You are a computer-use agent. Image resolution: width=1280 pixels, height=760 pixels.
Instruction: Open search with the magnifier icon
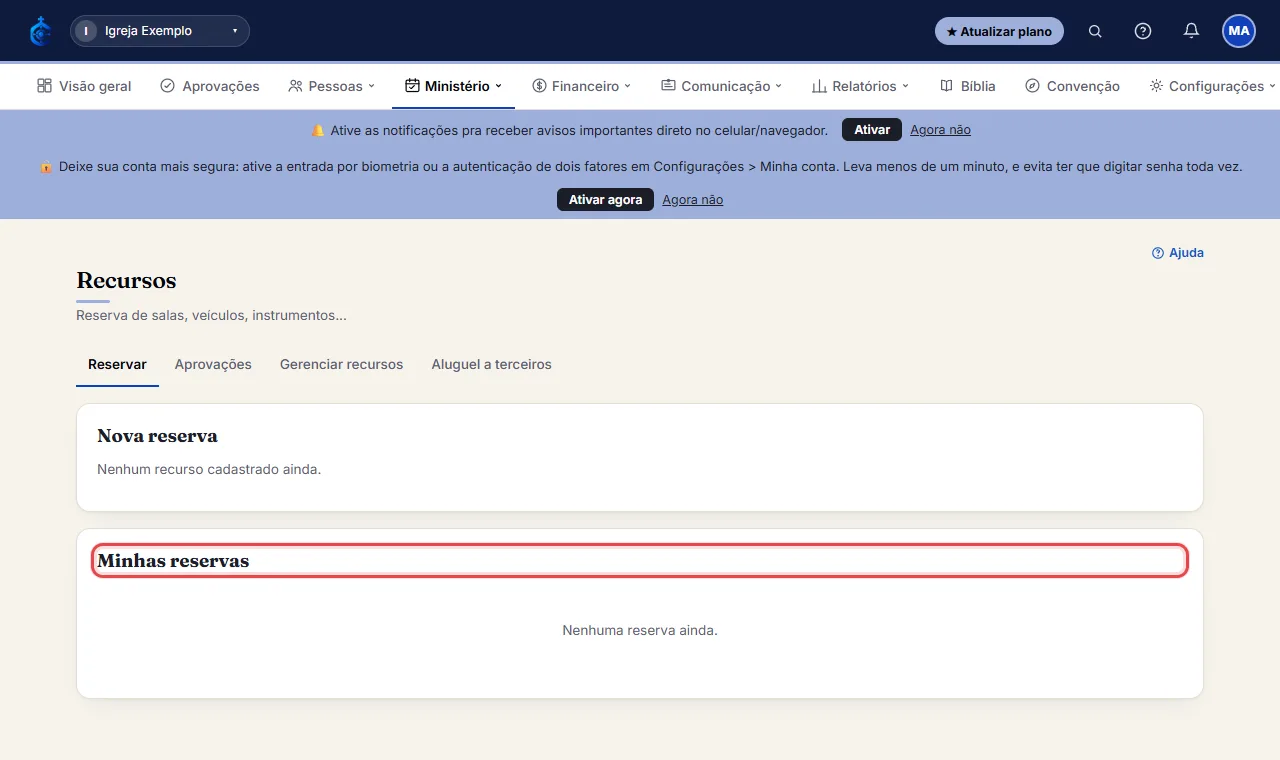pos(1095,31)
